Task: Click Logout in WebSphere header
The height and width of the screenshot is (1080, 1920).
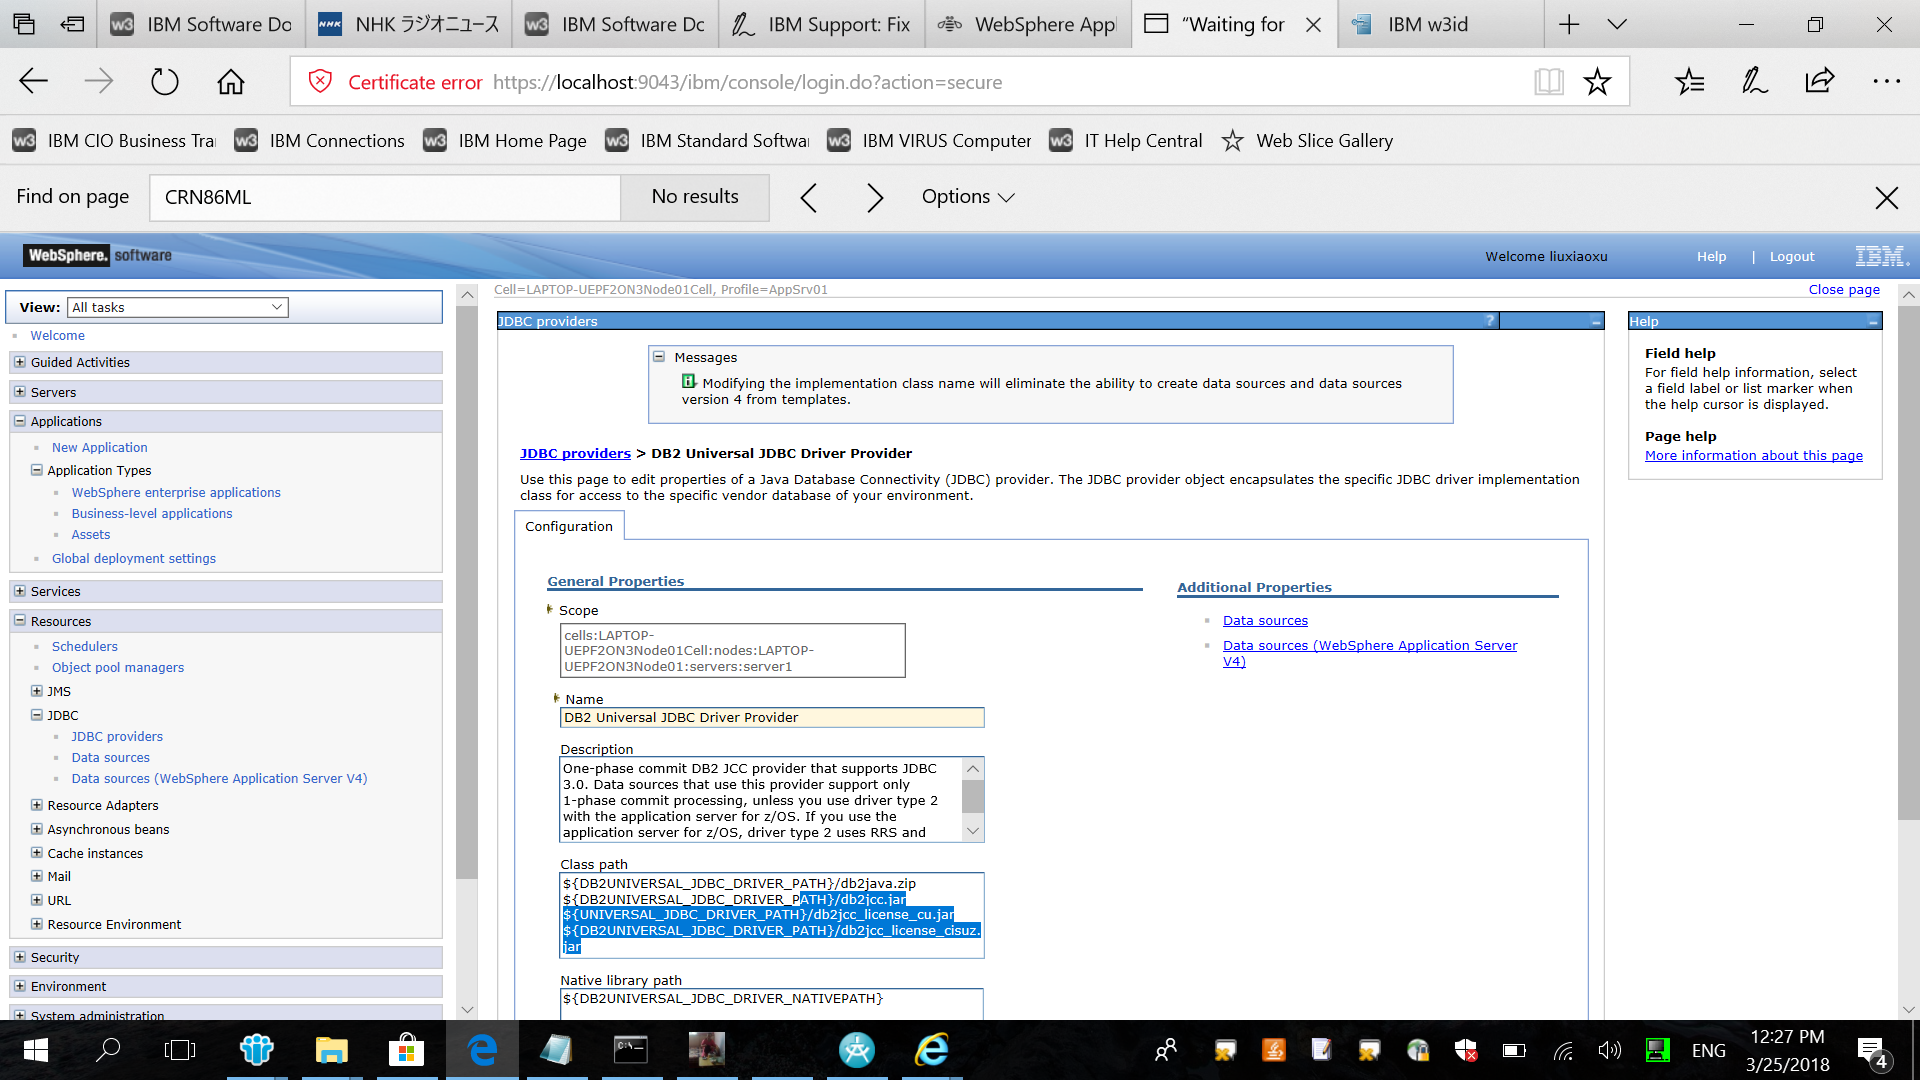Action: (x=1792, y=257)
